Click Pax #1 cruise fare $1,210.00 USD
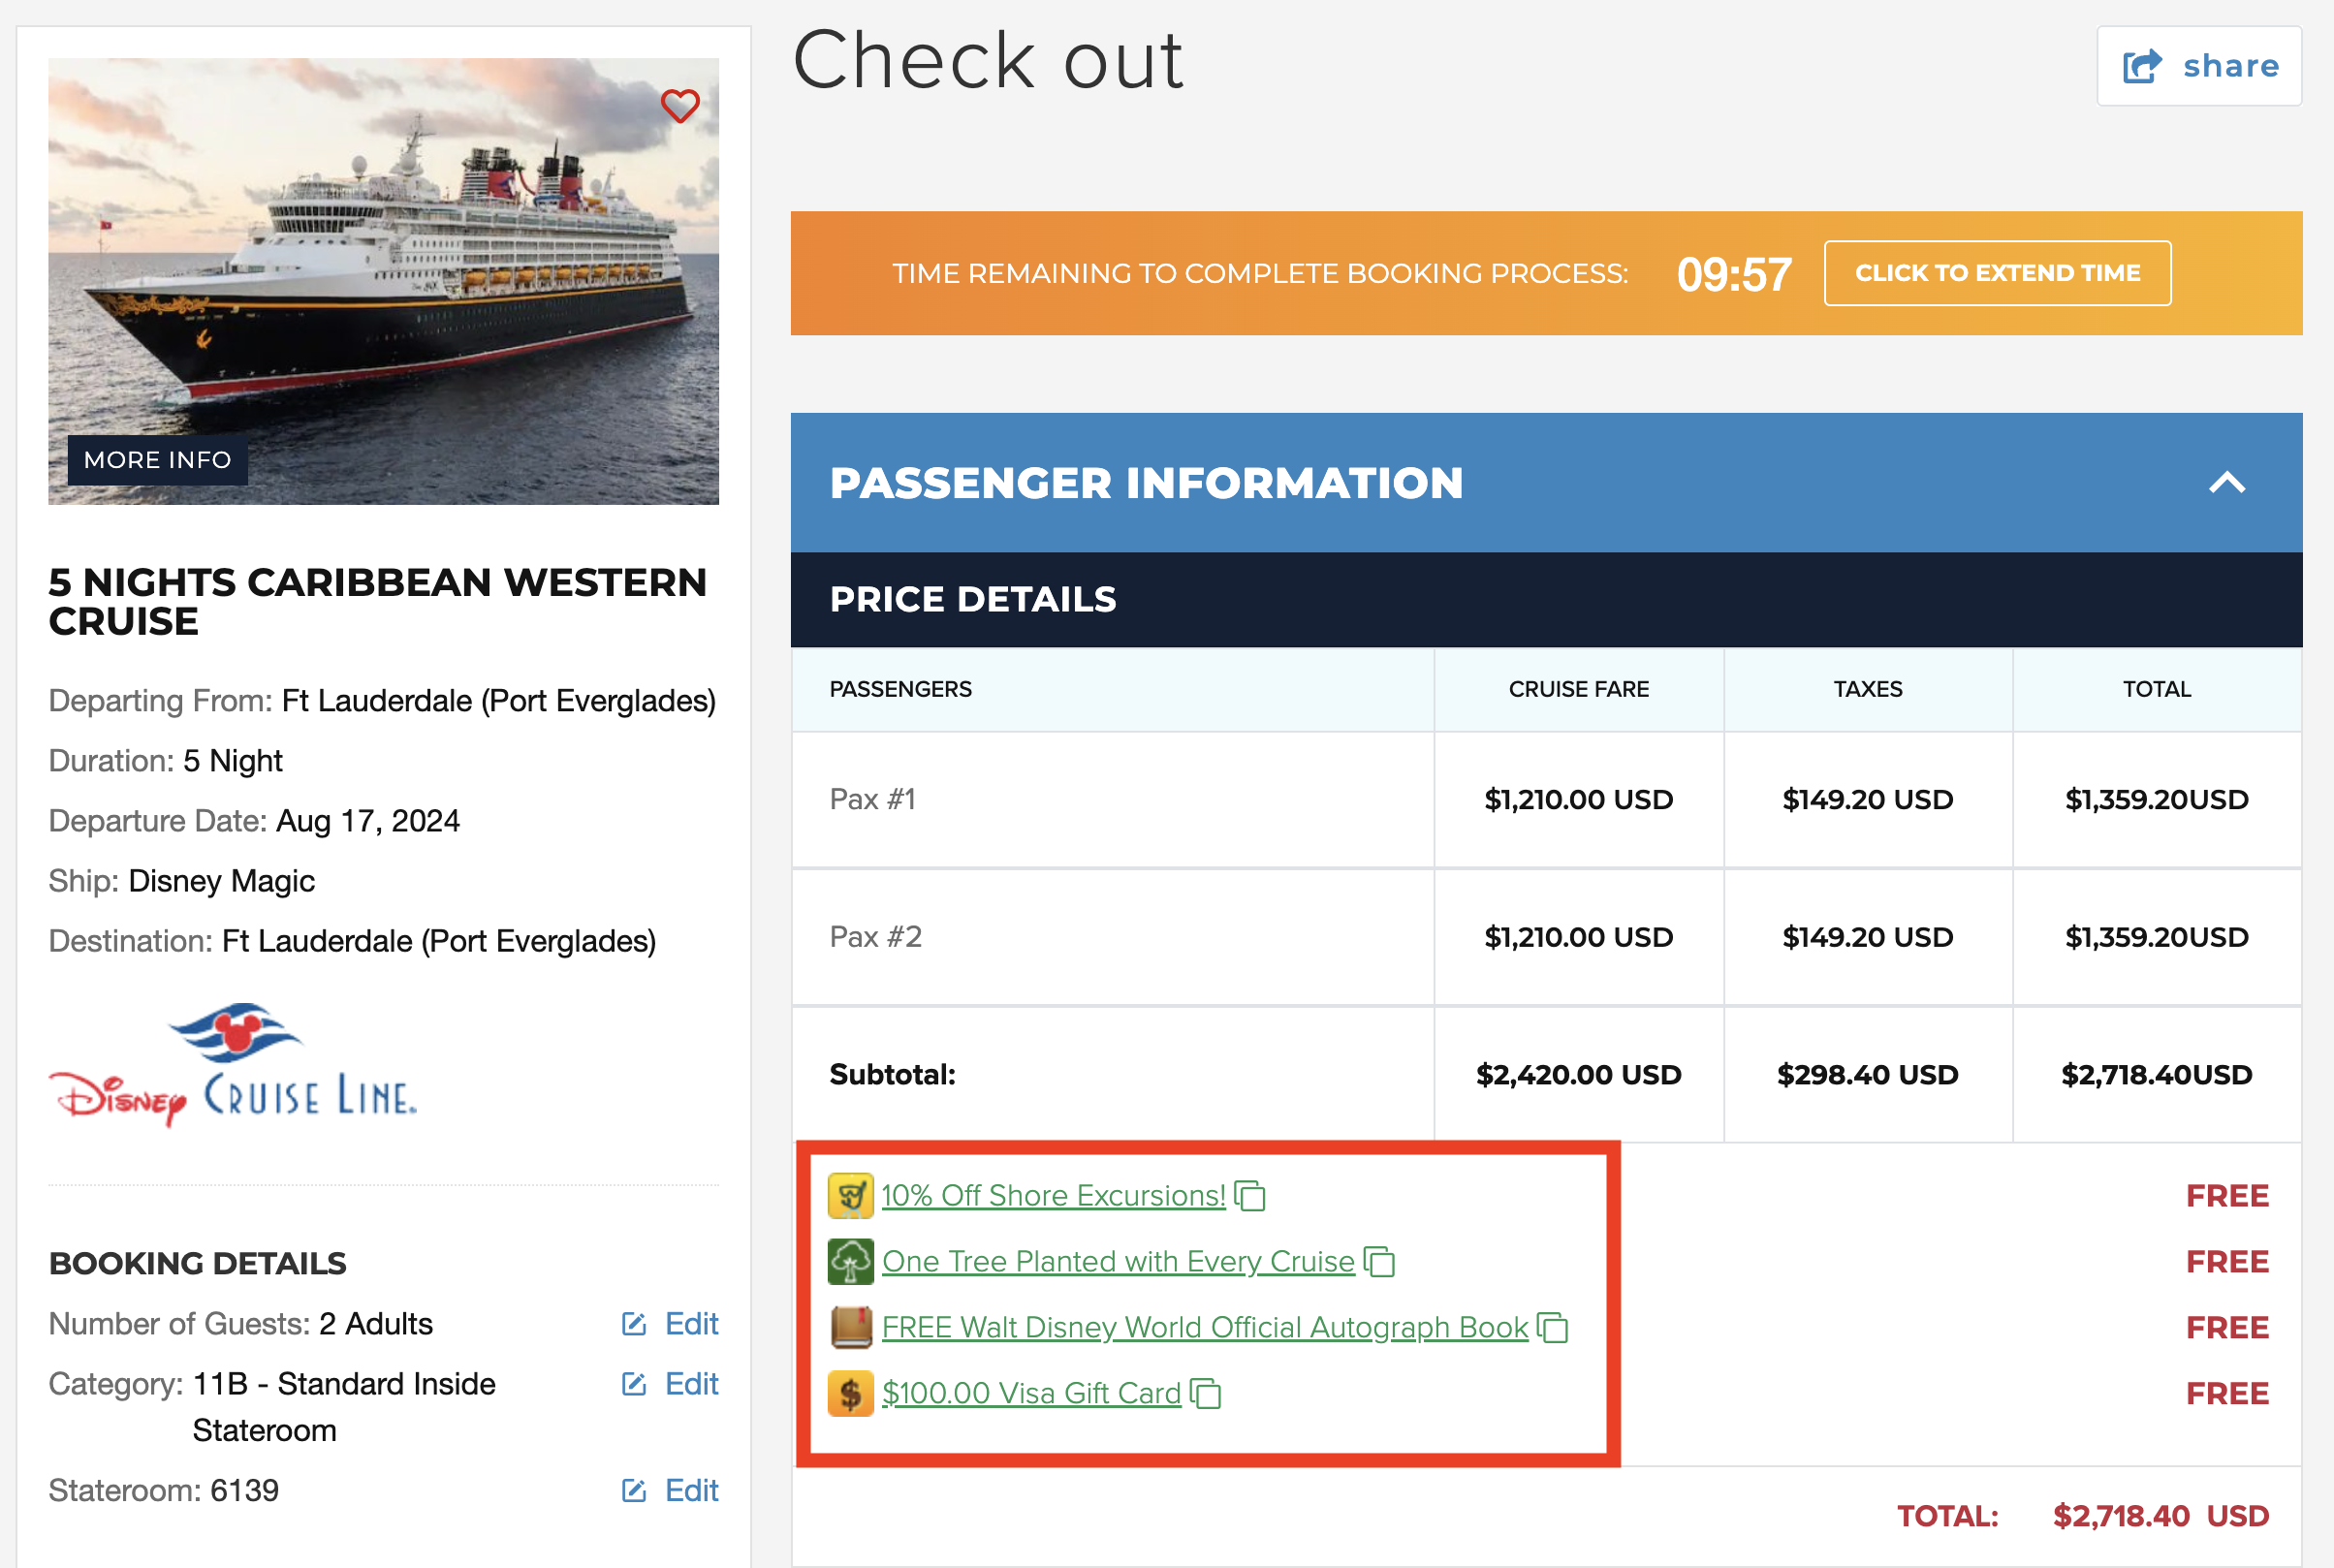The image size is (2334, 1568). pyautogui.click(x=1578, y=800)
